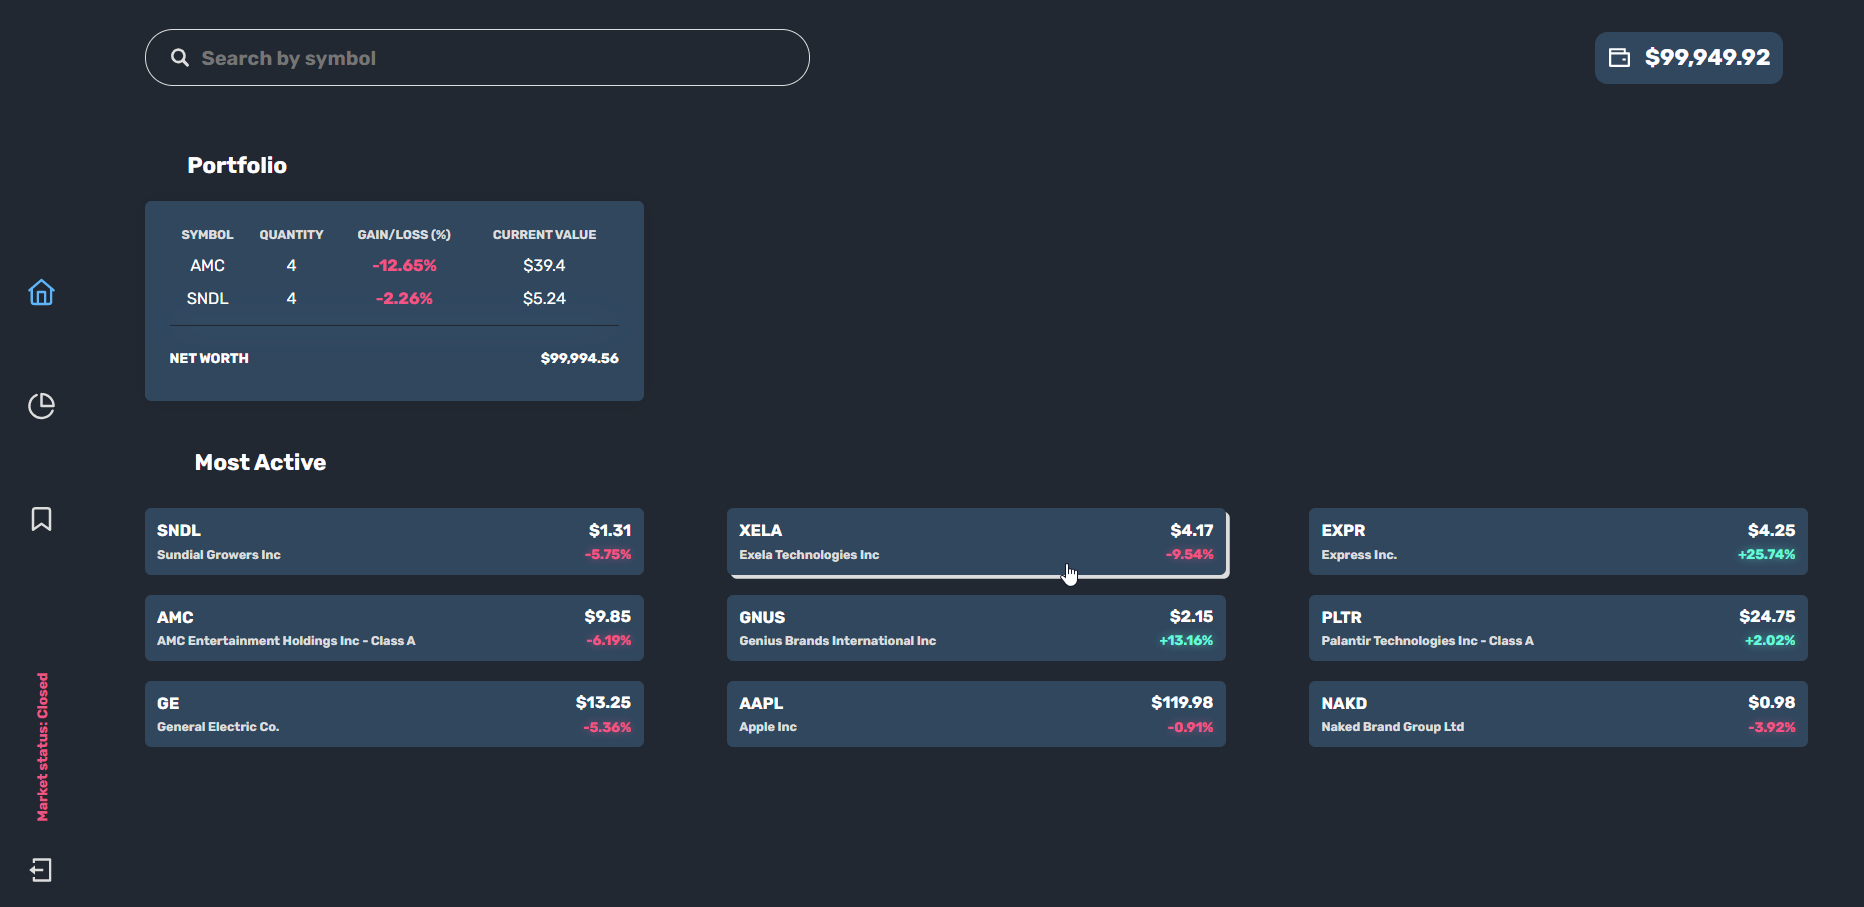Focus the Search by symbol field
1864x907 pixels.
pyautogui.click(x=477, y=58)
